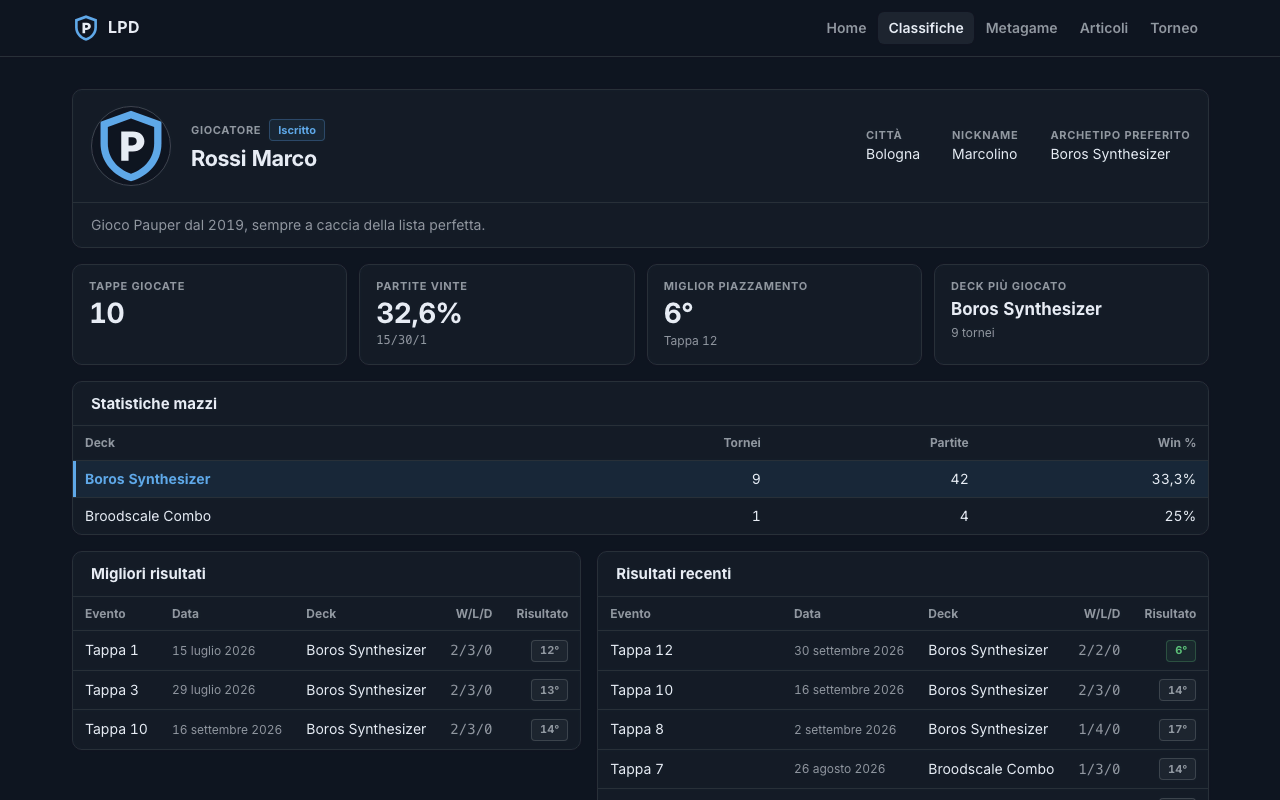Click the large player avatar shield

[131, 146]
